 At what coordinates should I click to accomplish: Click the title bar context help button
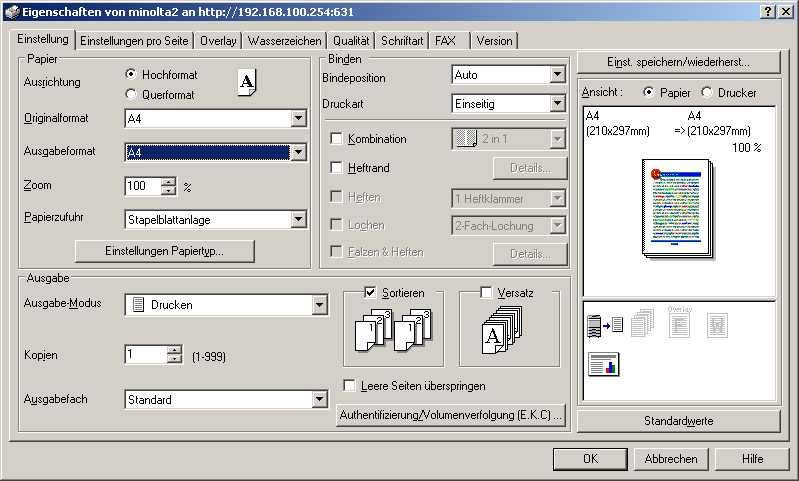769,10
